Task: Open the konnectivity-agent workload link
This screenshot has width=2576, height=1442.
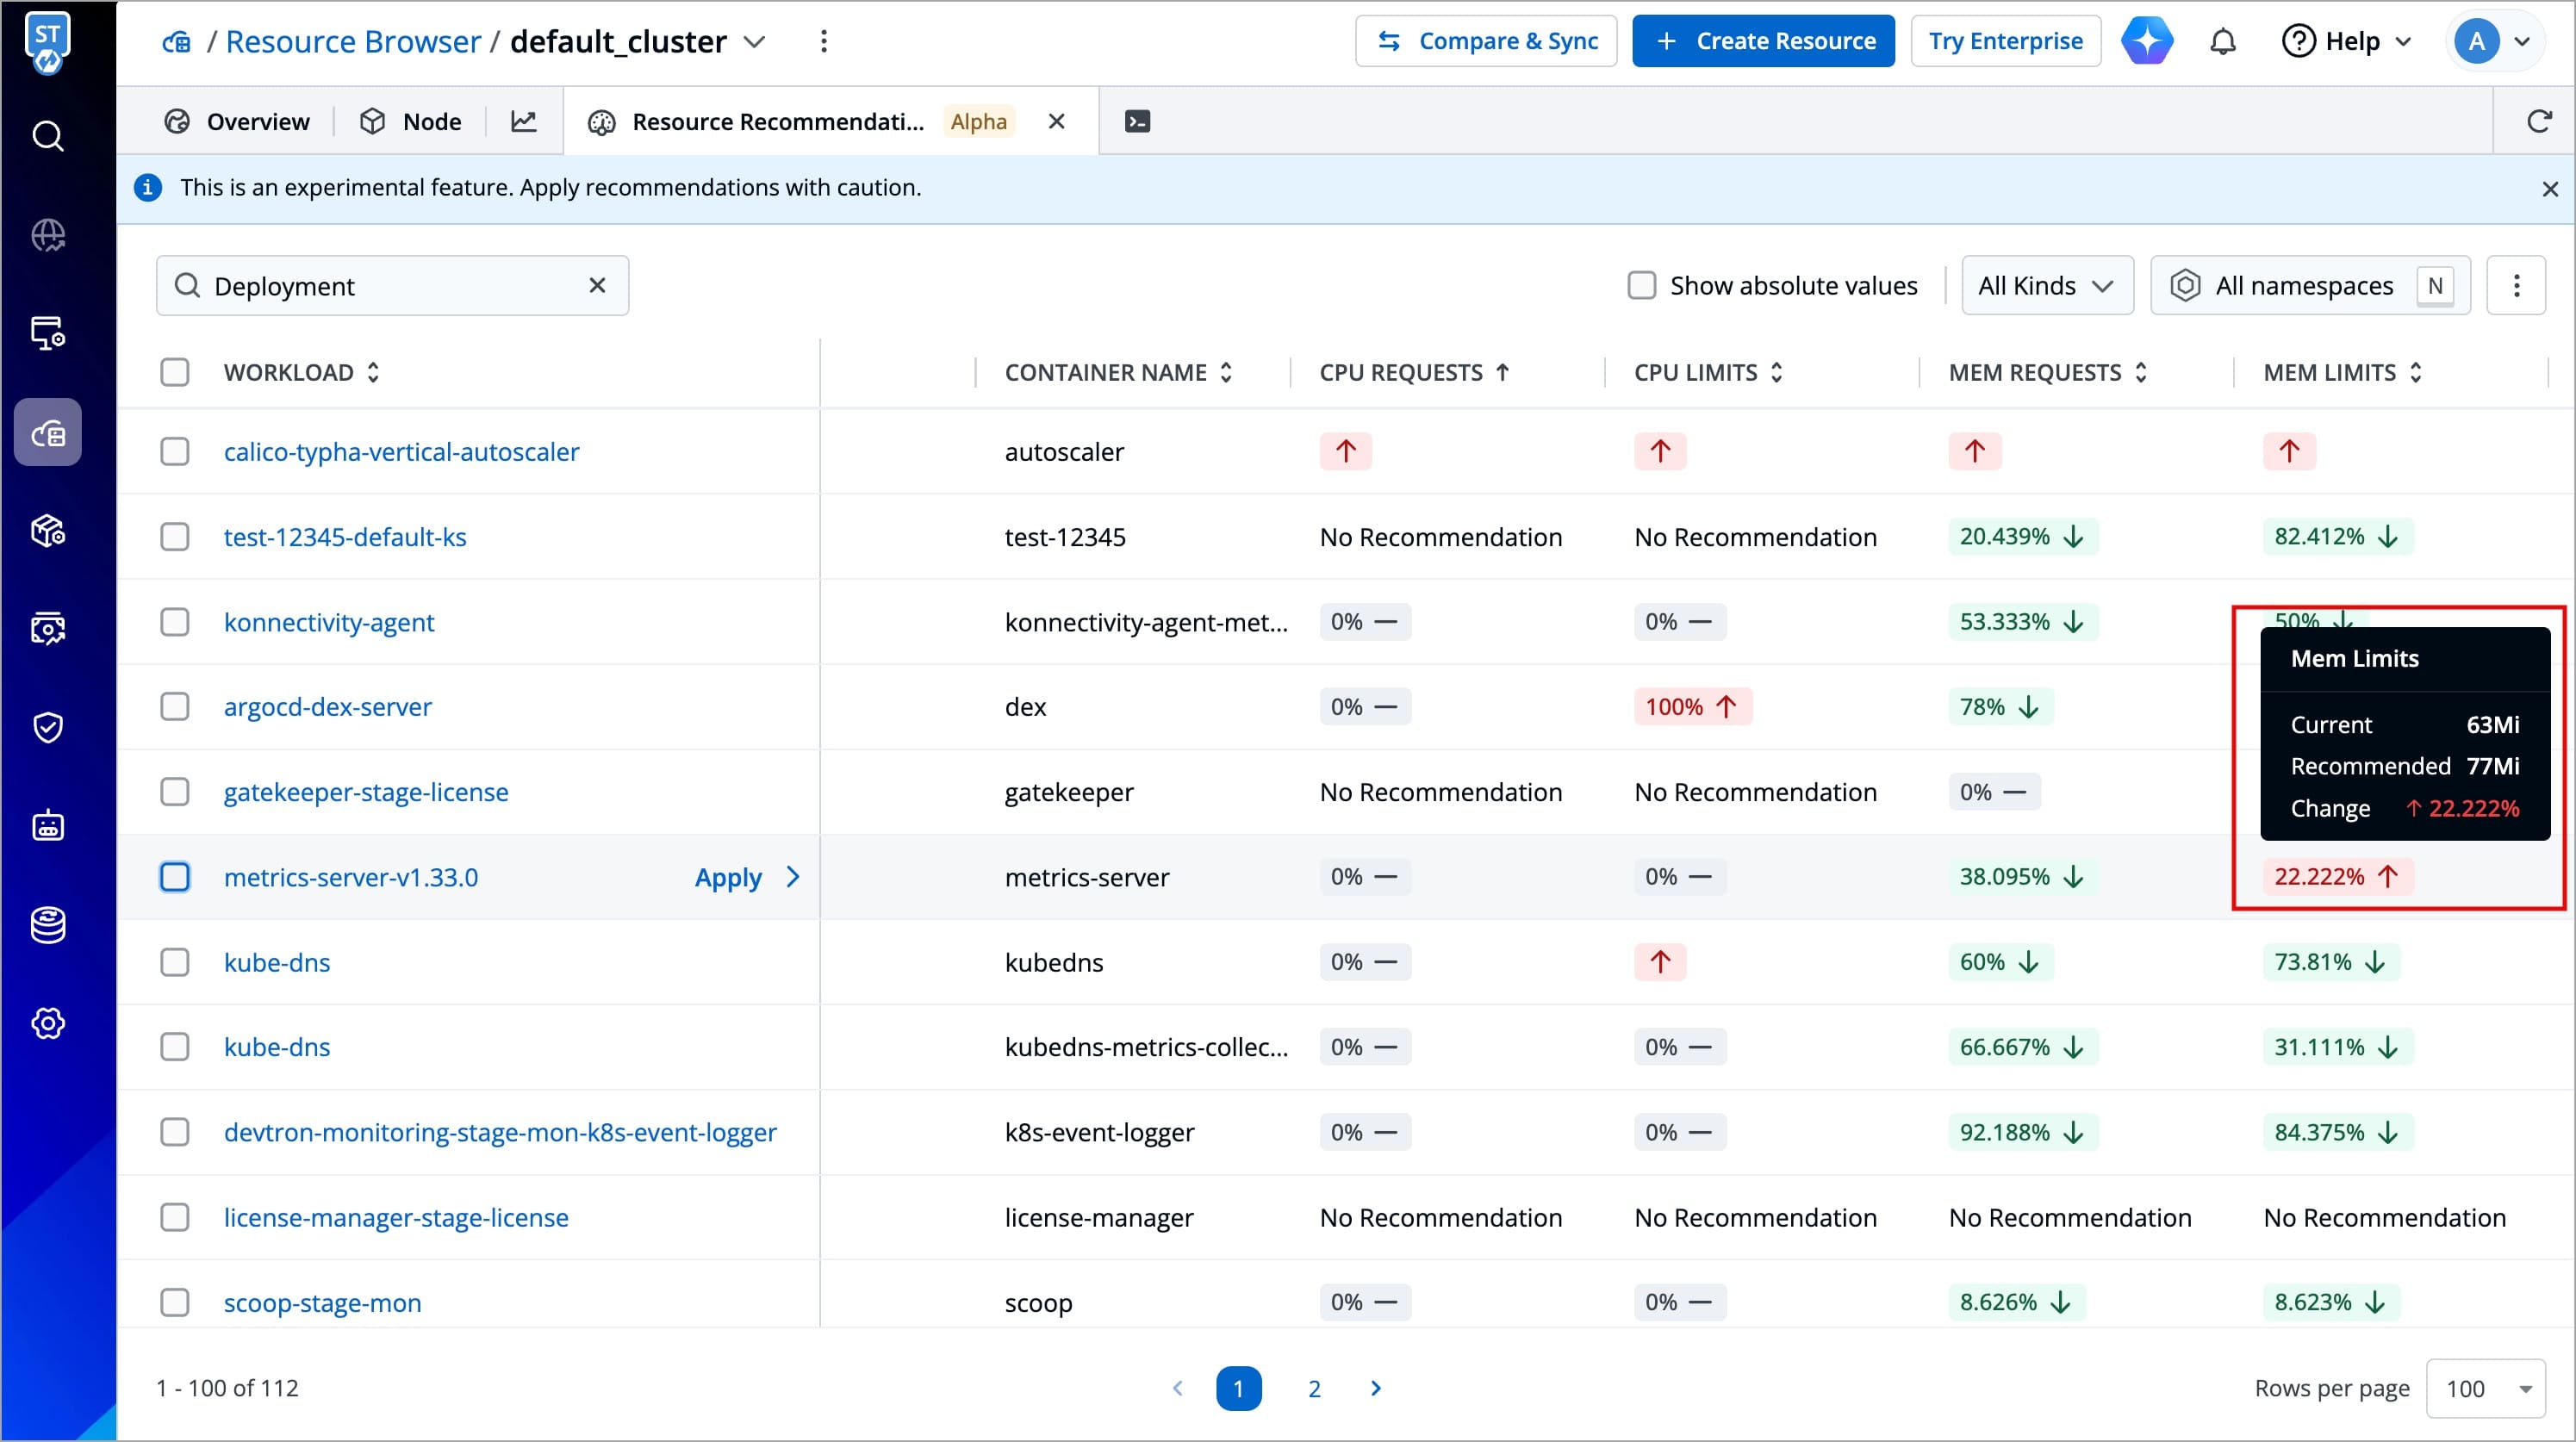Action: tap(329, 622)
